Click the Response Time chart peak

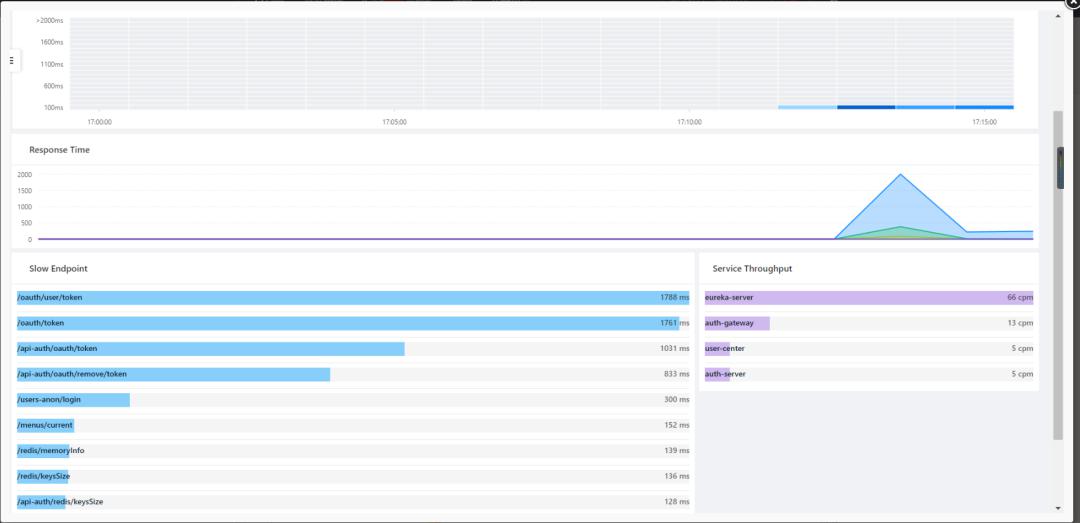[x=901, y=175]
